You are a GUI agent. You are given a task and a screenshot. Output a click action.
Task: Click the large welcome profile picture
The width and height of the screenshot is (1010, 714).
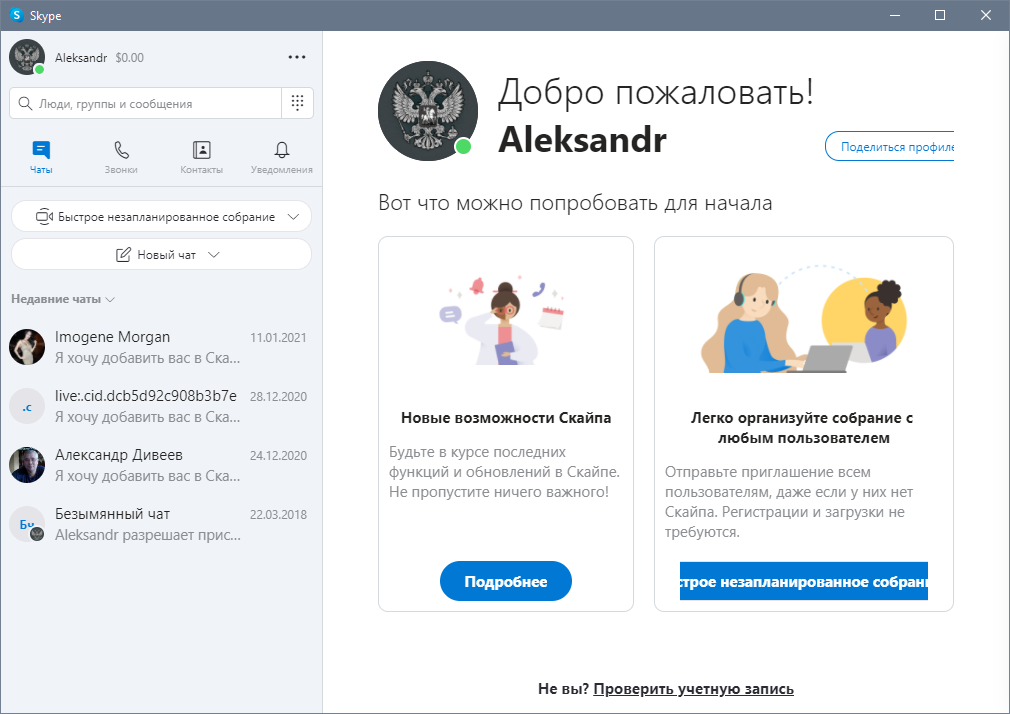[x=428, y=111]
